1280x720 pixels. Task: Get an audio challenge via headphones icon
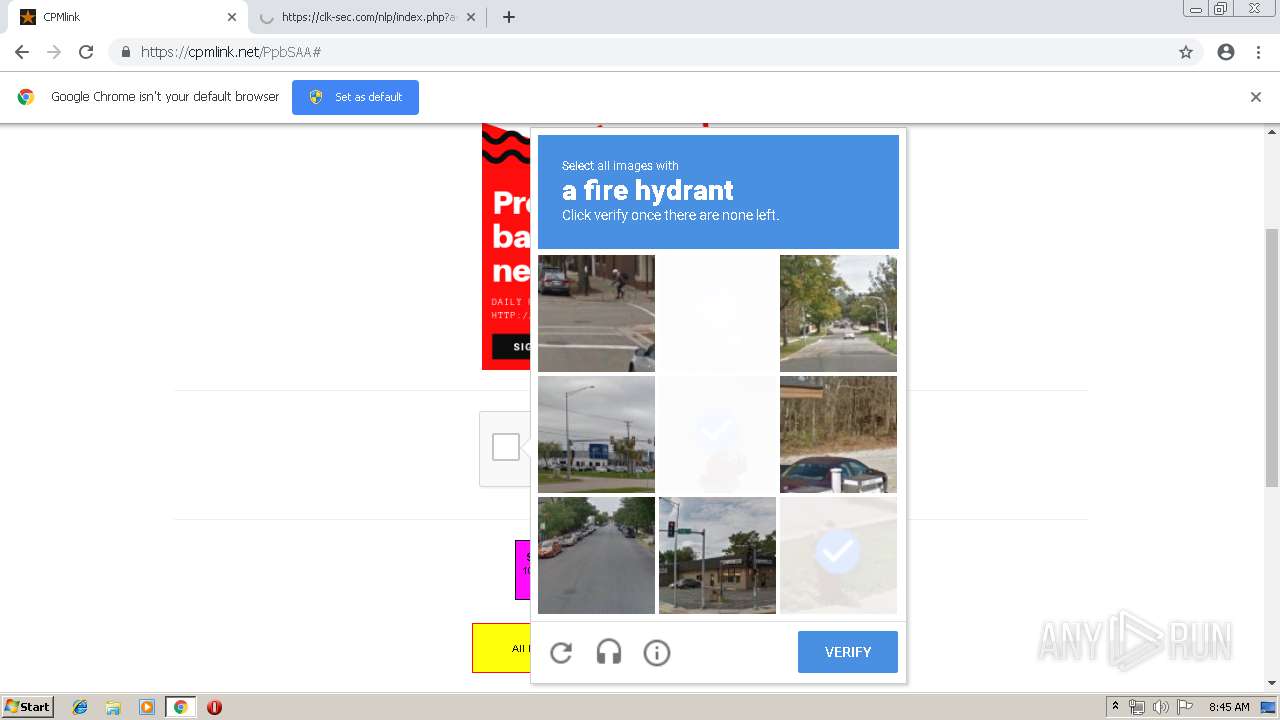[x=609, y=653]
